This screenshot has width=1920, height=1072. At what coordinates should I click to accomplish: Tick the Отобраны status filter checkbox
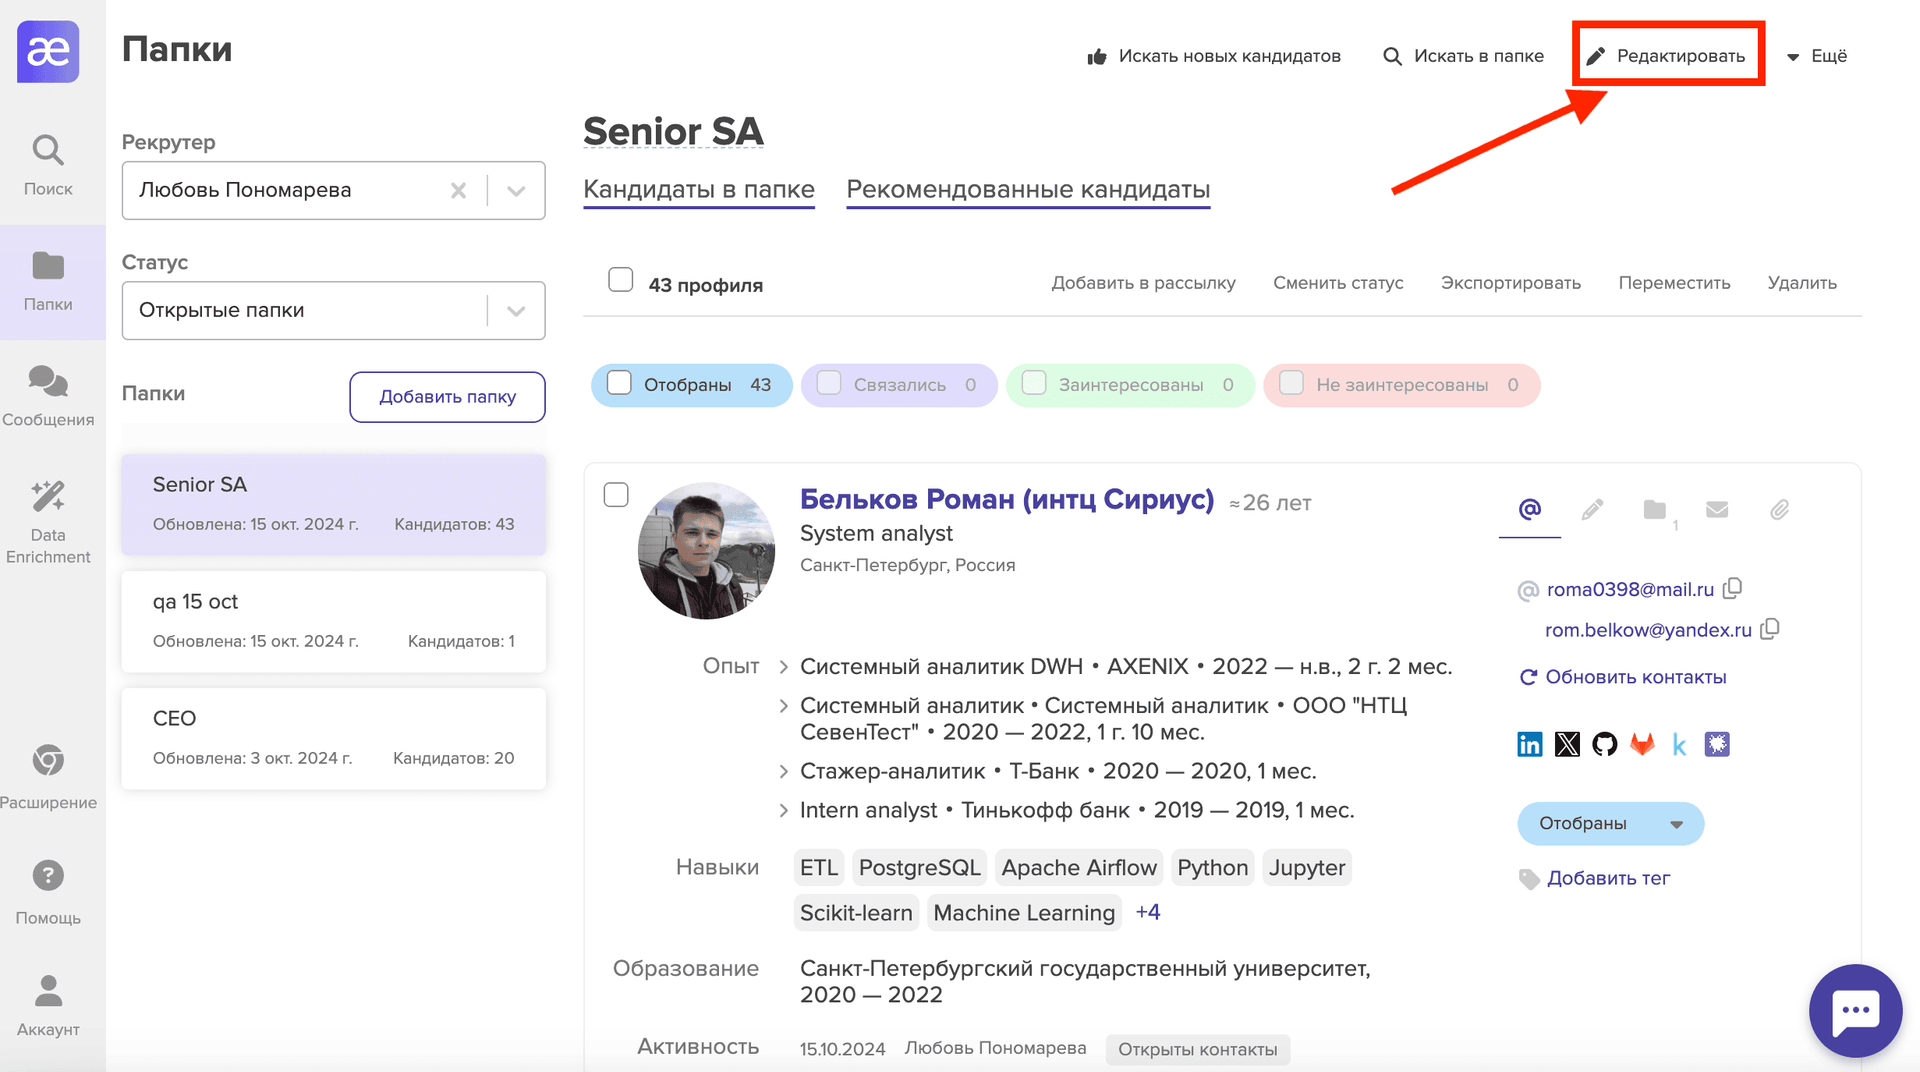(620, 384)
